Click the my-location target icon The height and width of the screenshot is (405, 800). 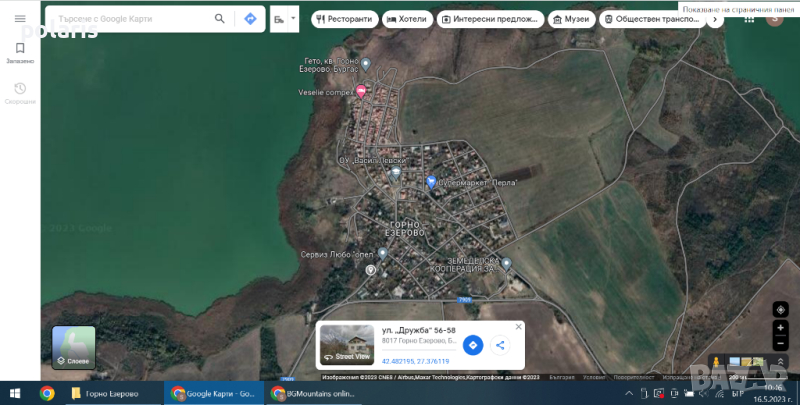click(781, 310)
